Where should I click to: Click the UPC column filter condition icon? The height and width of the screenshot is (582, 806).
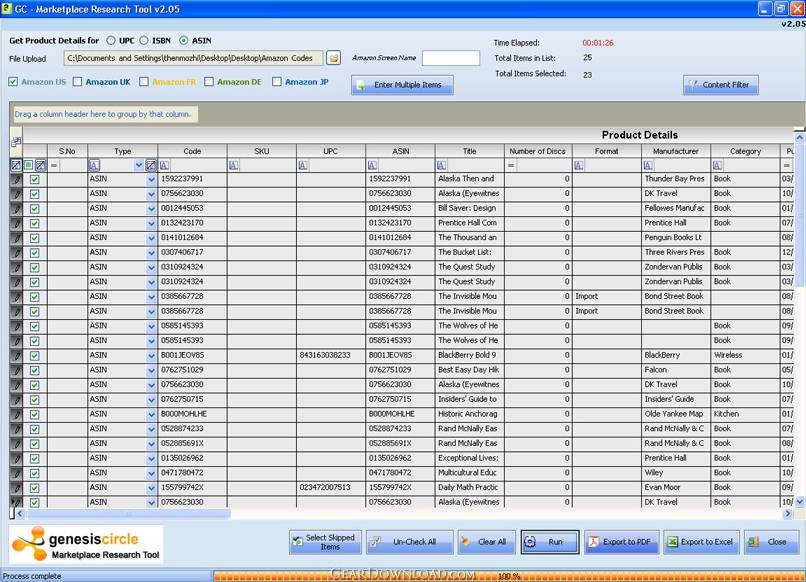pos(303,165)
